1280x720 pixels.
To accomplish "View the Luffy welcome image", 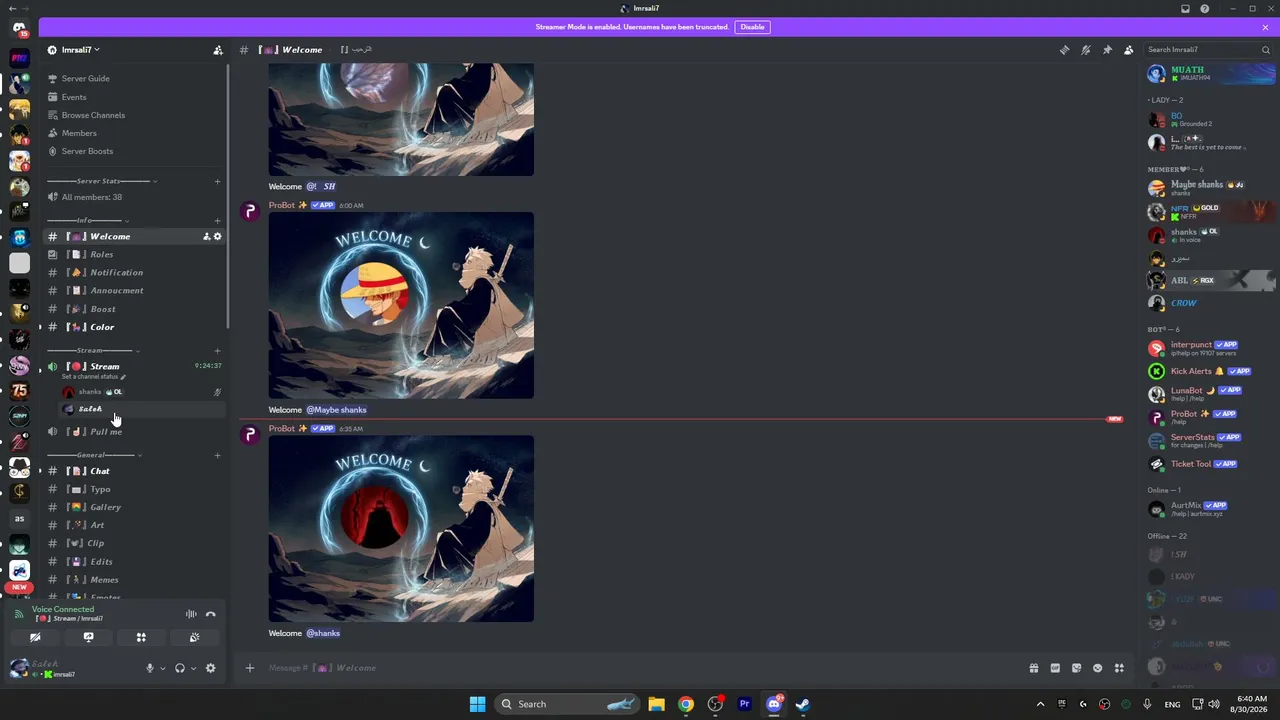I will click(x=401, y=305).
